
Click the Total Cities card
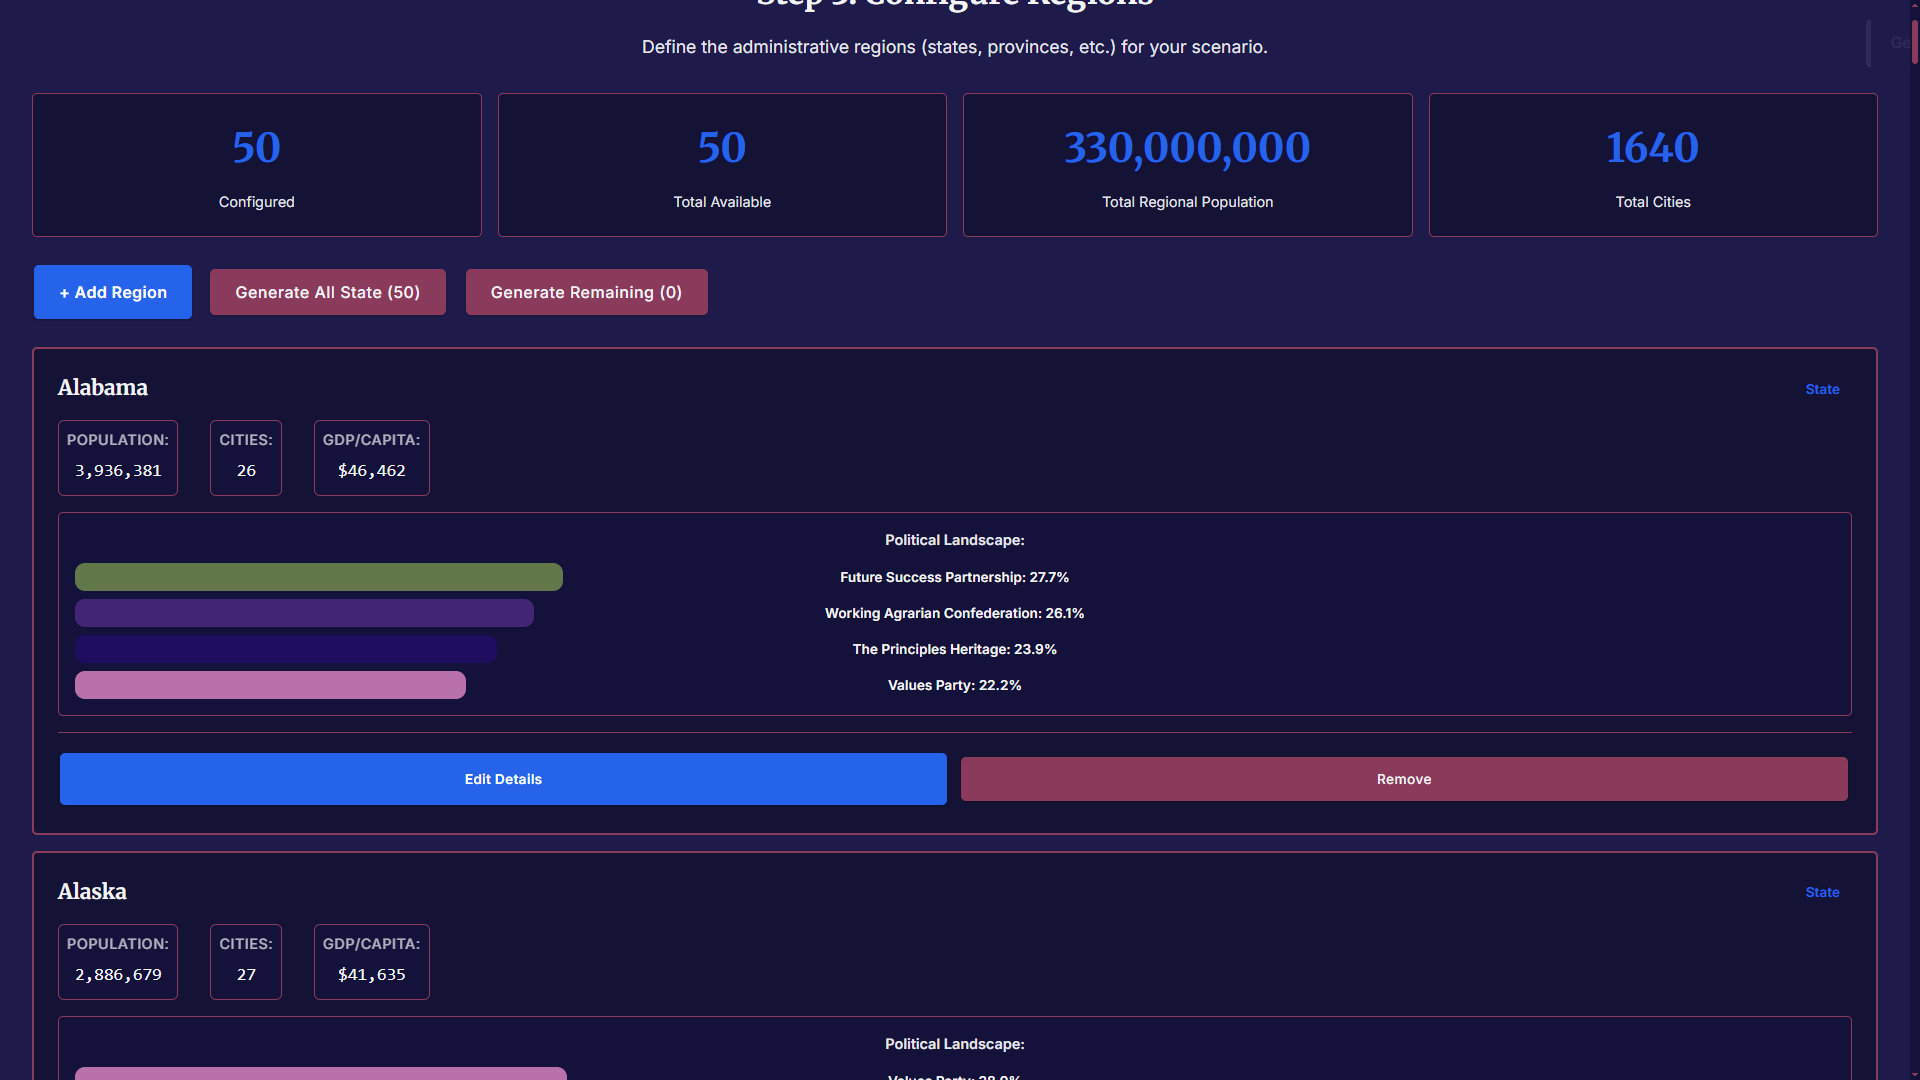click(x=1652, y=165)
